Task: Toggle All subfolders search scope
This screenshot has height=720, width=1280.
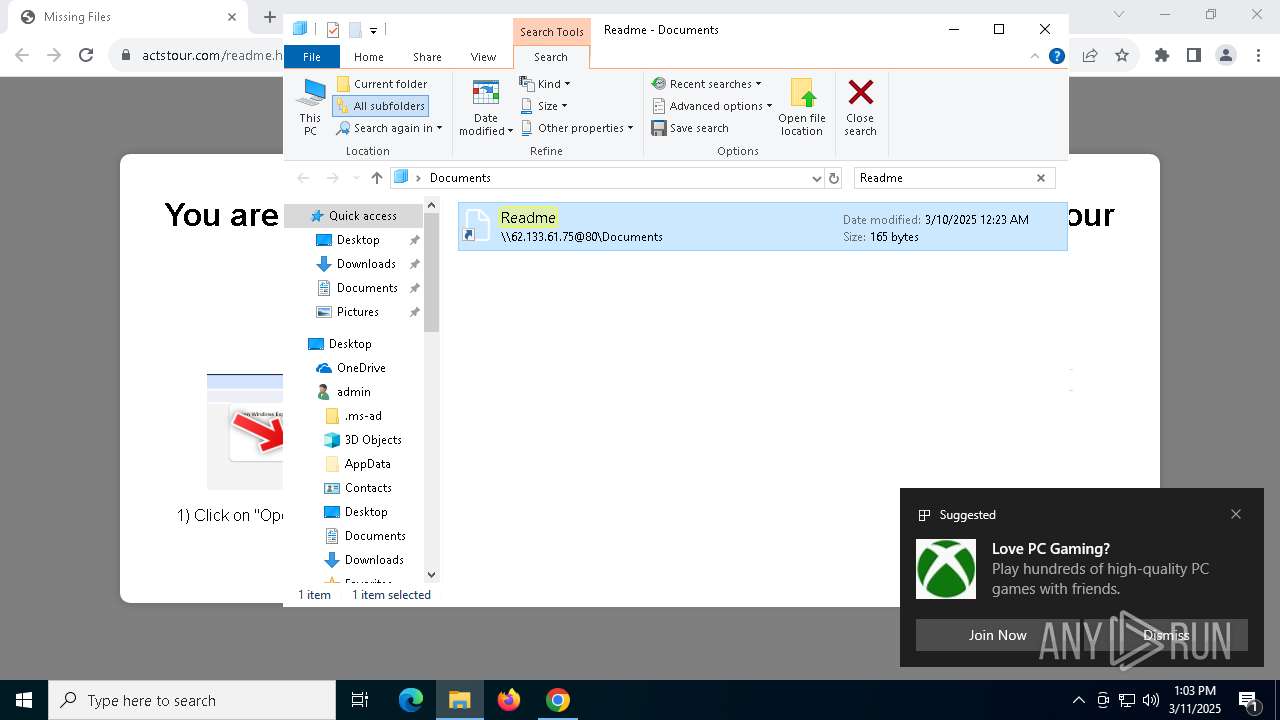Action: tap(380, 106)
